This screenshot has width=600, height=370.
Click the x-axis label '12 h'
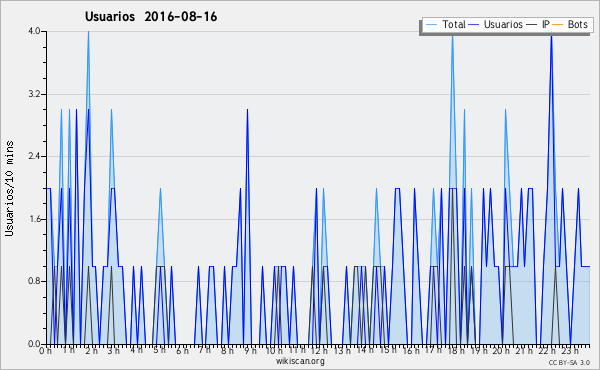point(319,351)
